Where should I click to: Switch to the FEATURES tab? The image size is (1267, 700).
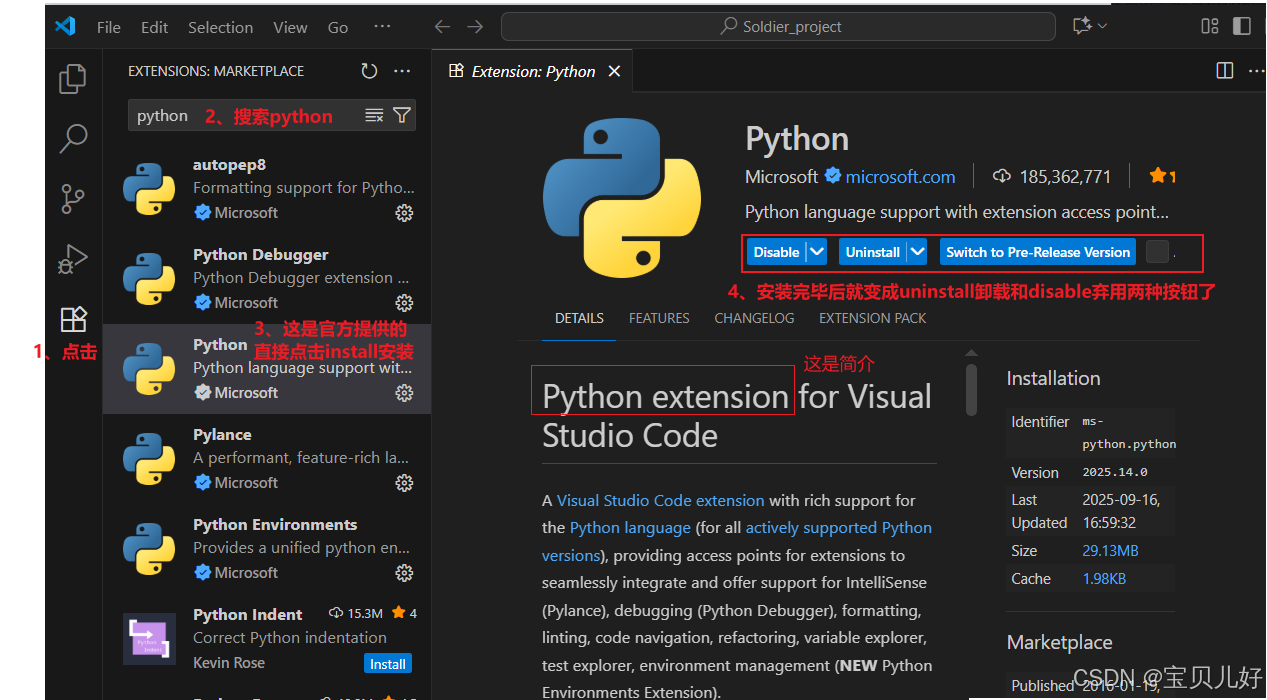(659, 318)
